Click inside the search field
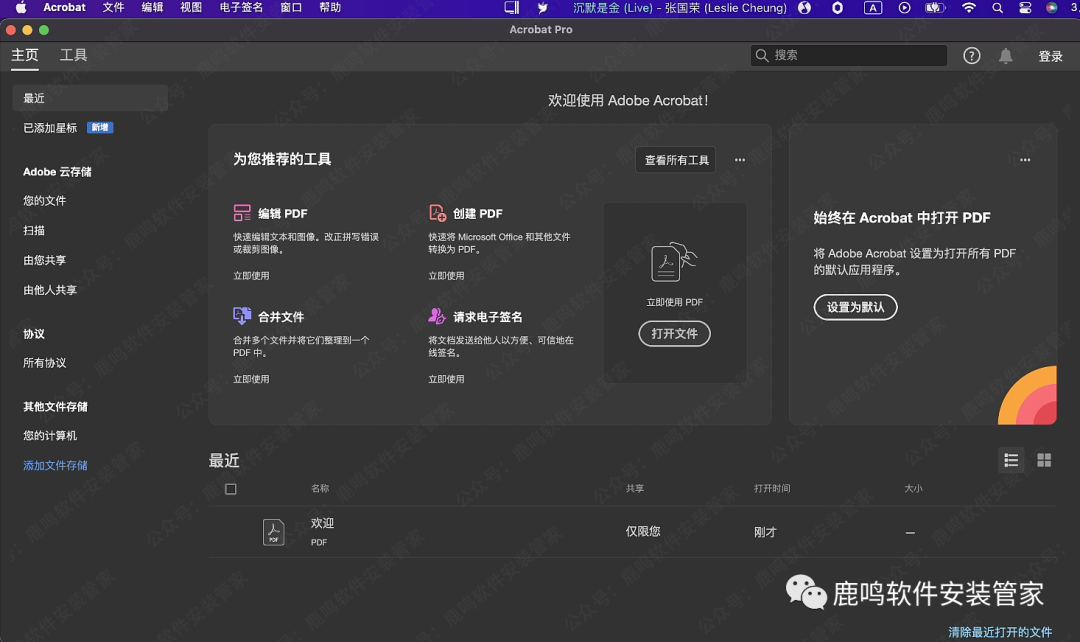Image resolution: width=1080 pixels, height=642 pixels. [x=850, y=56]
